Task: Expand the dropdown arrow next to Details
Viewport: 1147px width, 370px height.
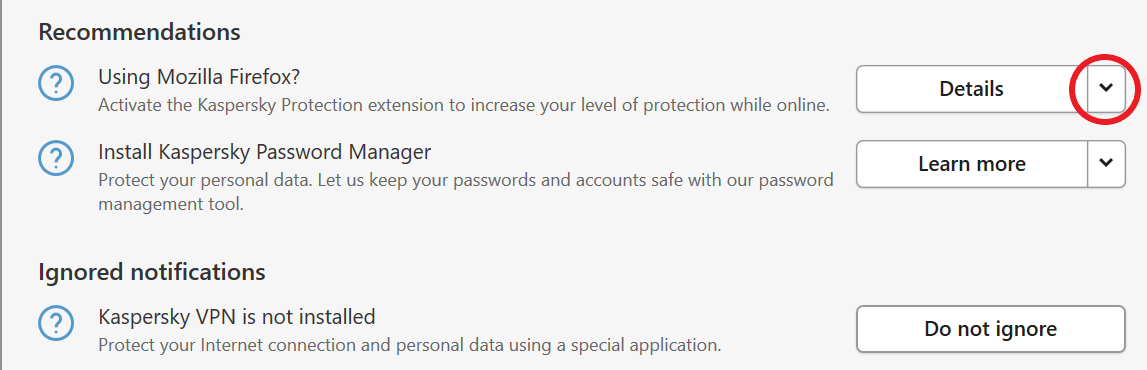Action: (x=1106, y=89)
